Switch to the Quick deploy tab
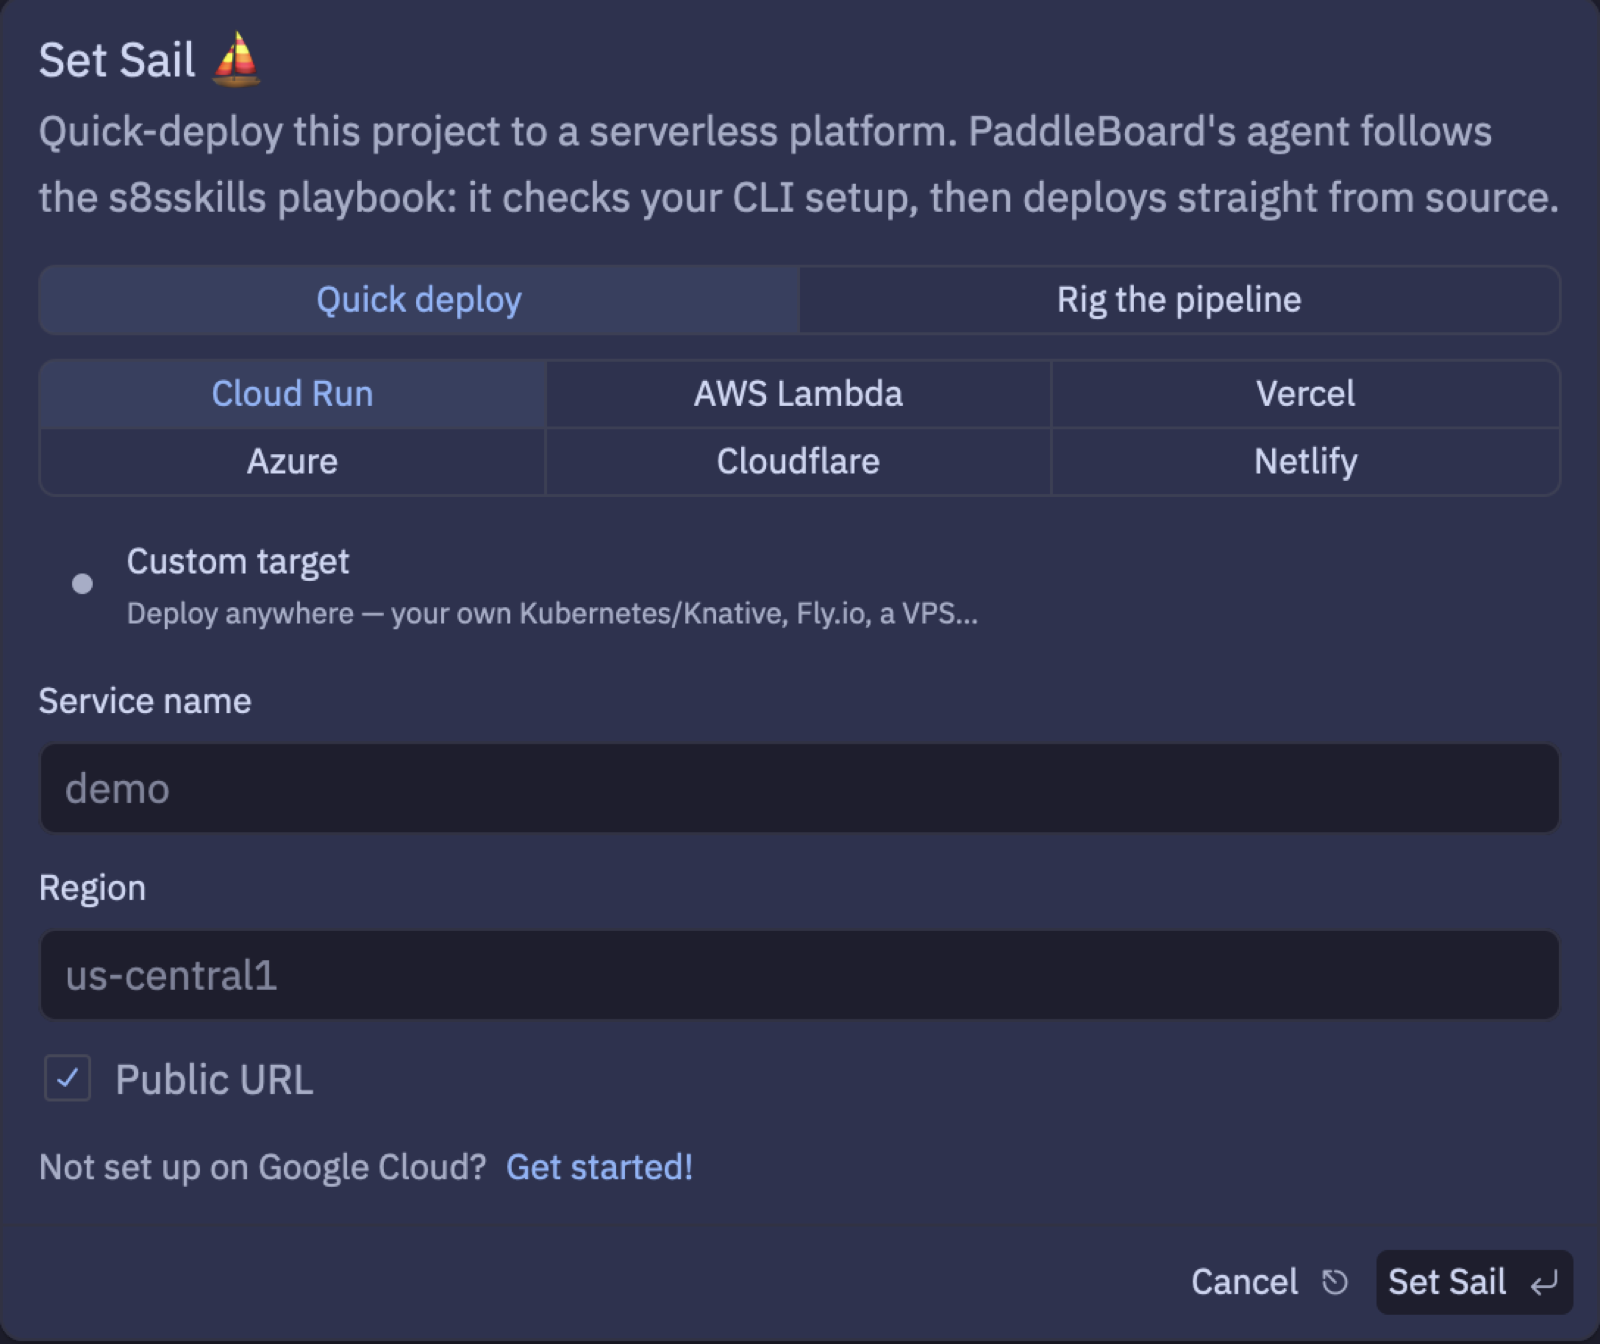Screen dimensions: 1600x1344 [x=419, y=300]
